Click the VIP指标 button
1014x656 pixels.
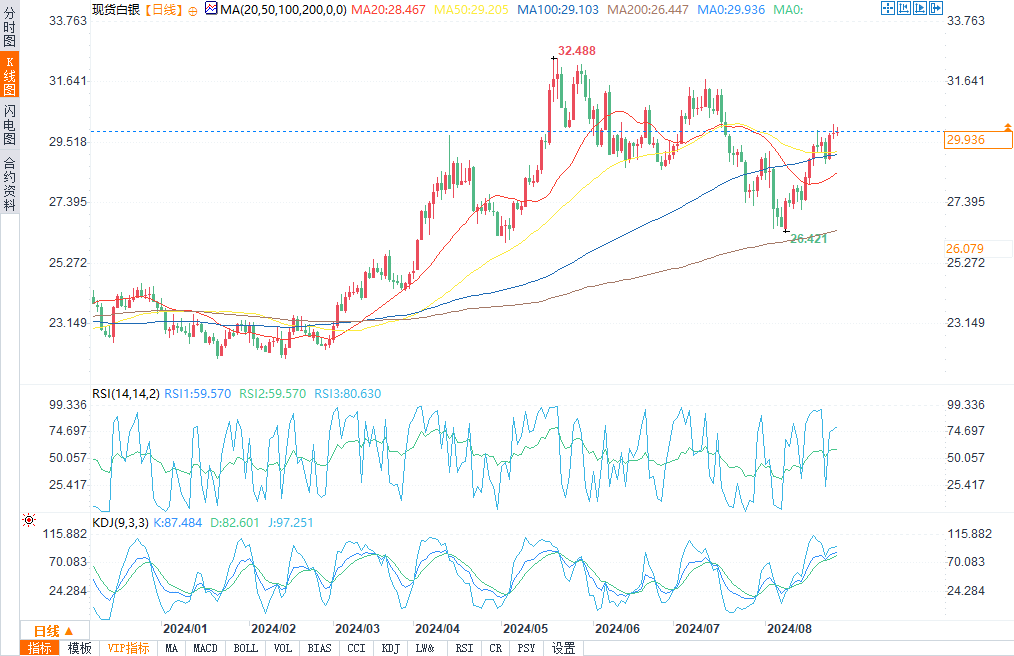coord(129,648)
